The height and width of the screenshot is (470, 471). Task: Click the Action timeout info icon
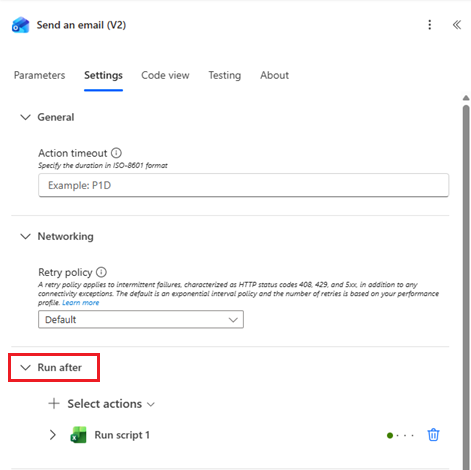(x=116, y=153)
